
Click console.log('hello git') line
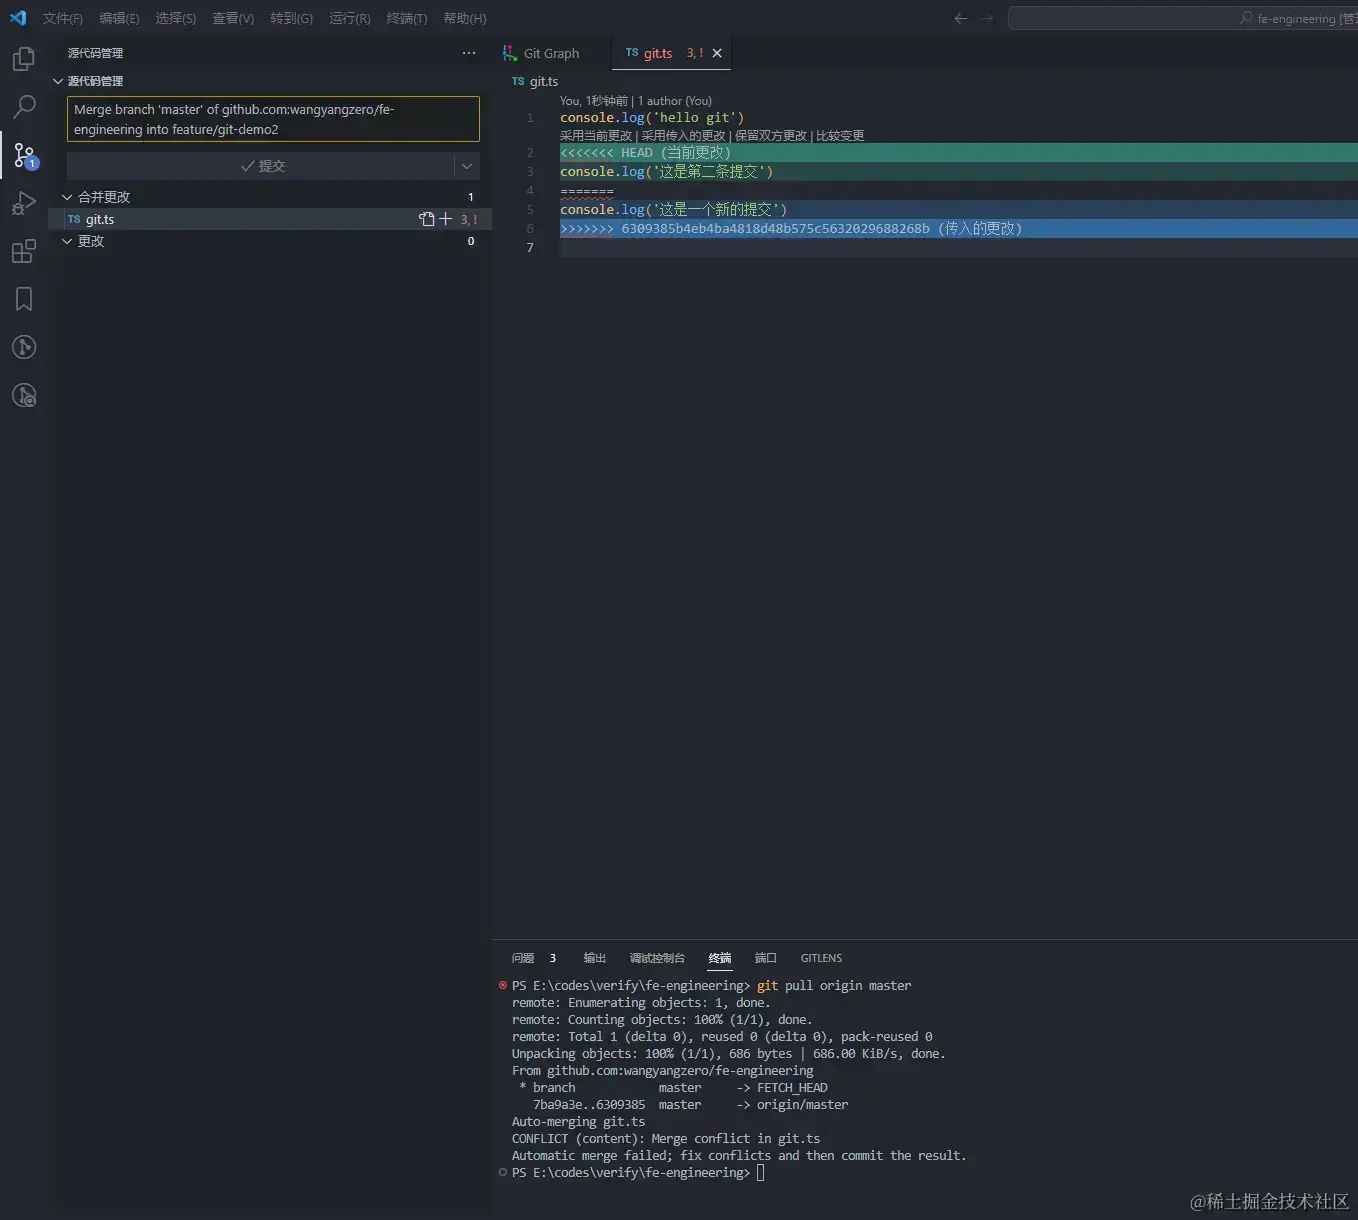click(652, 118)
